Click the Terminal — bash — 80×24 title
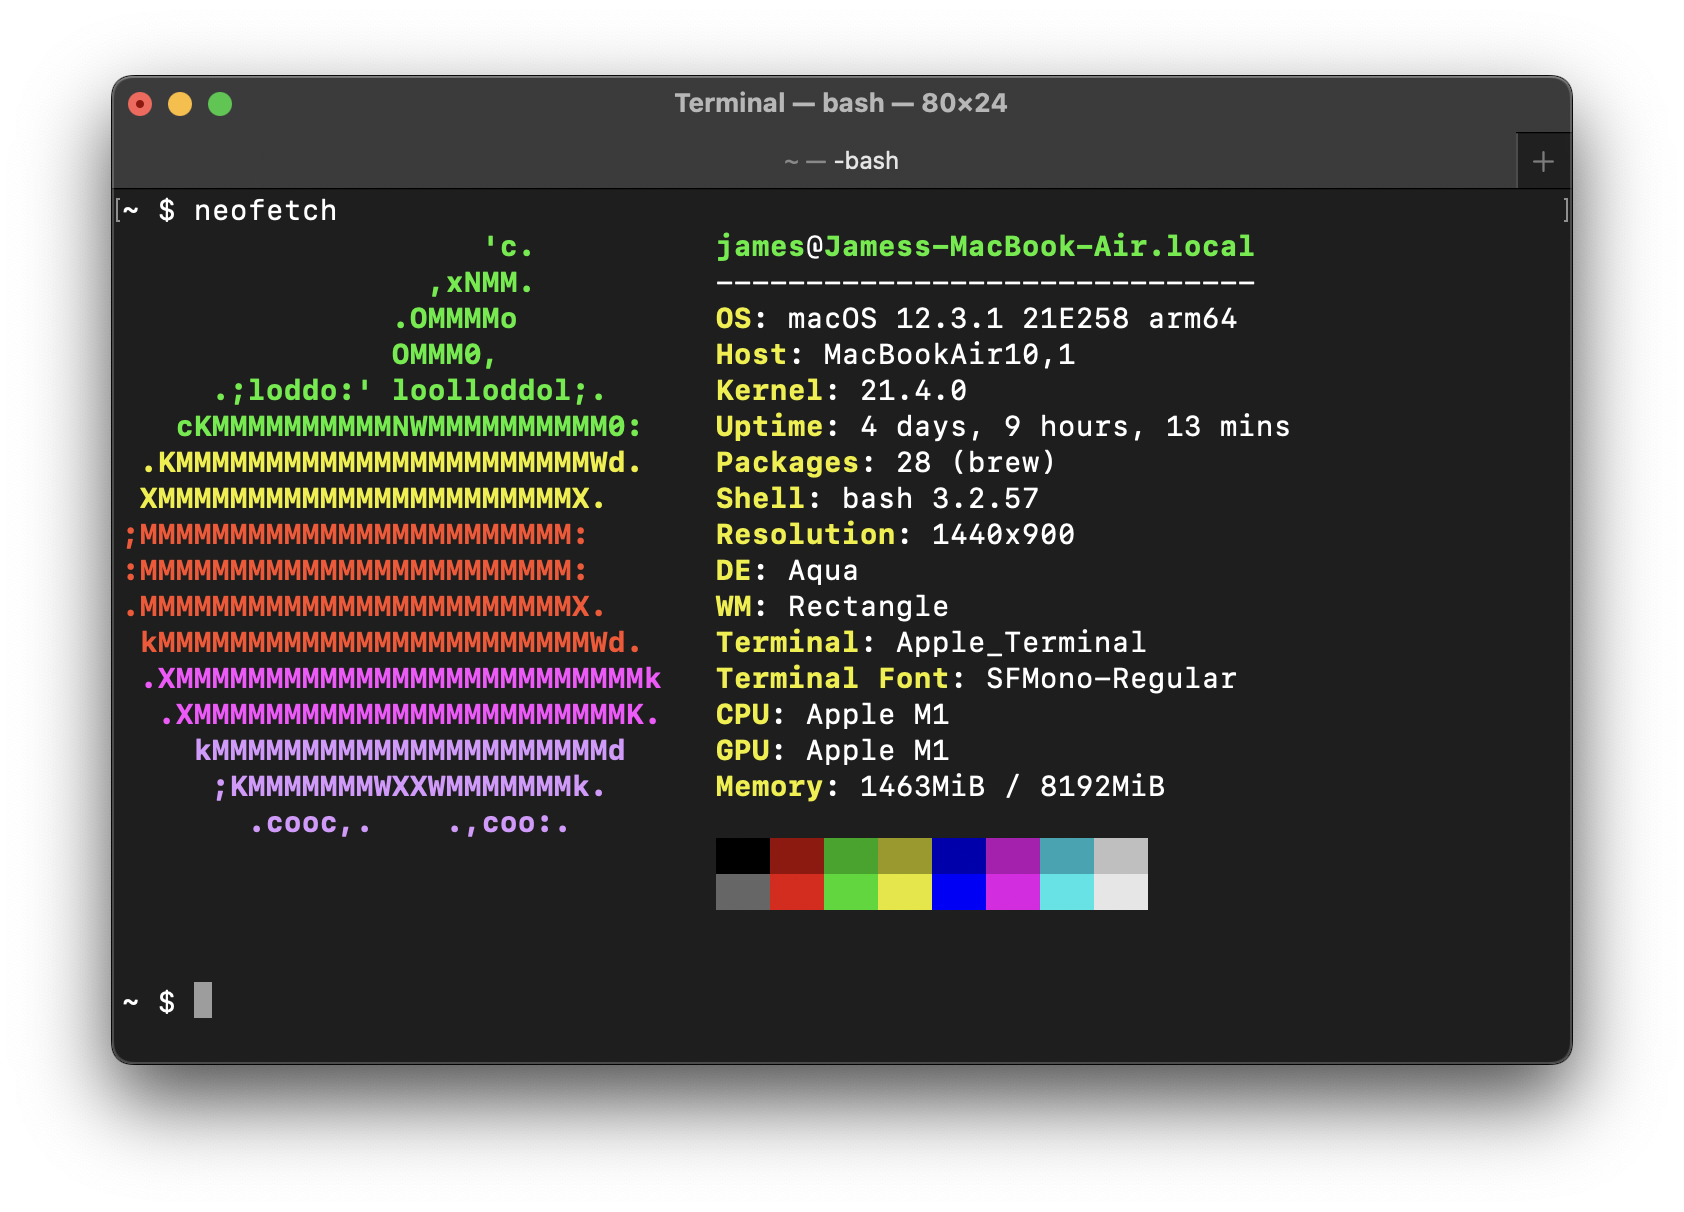1684x1212 pixels. point(841,103)
